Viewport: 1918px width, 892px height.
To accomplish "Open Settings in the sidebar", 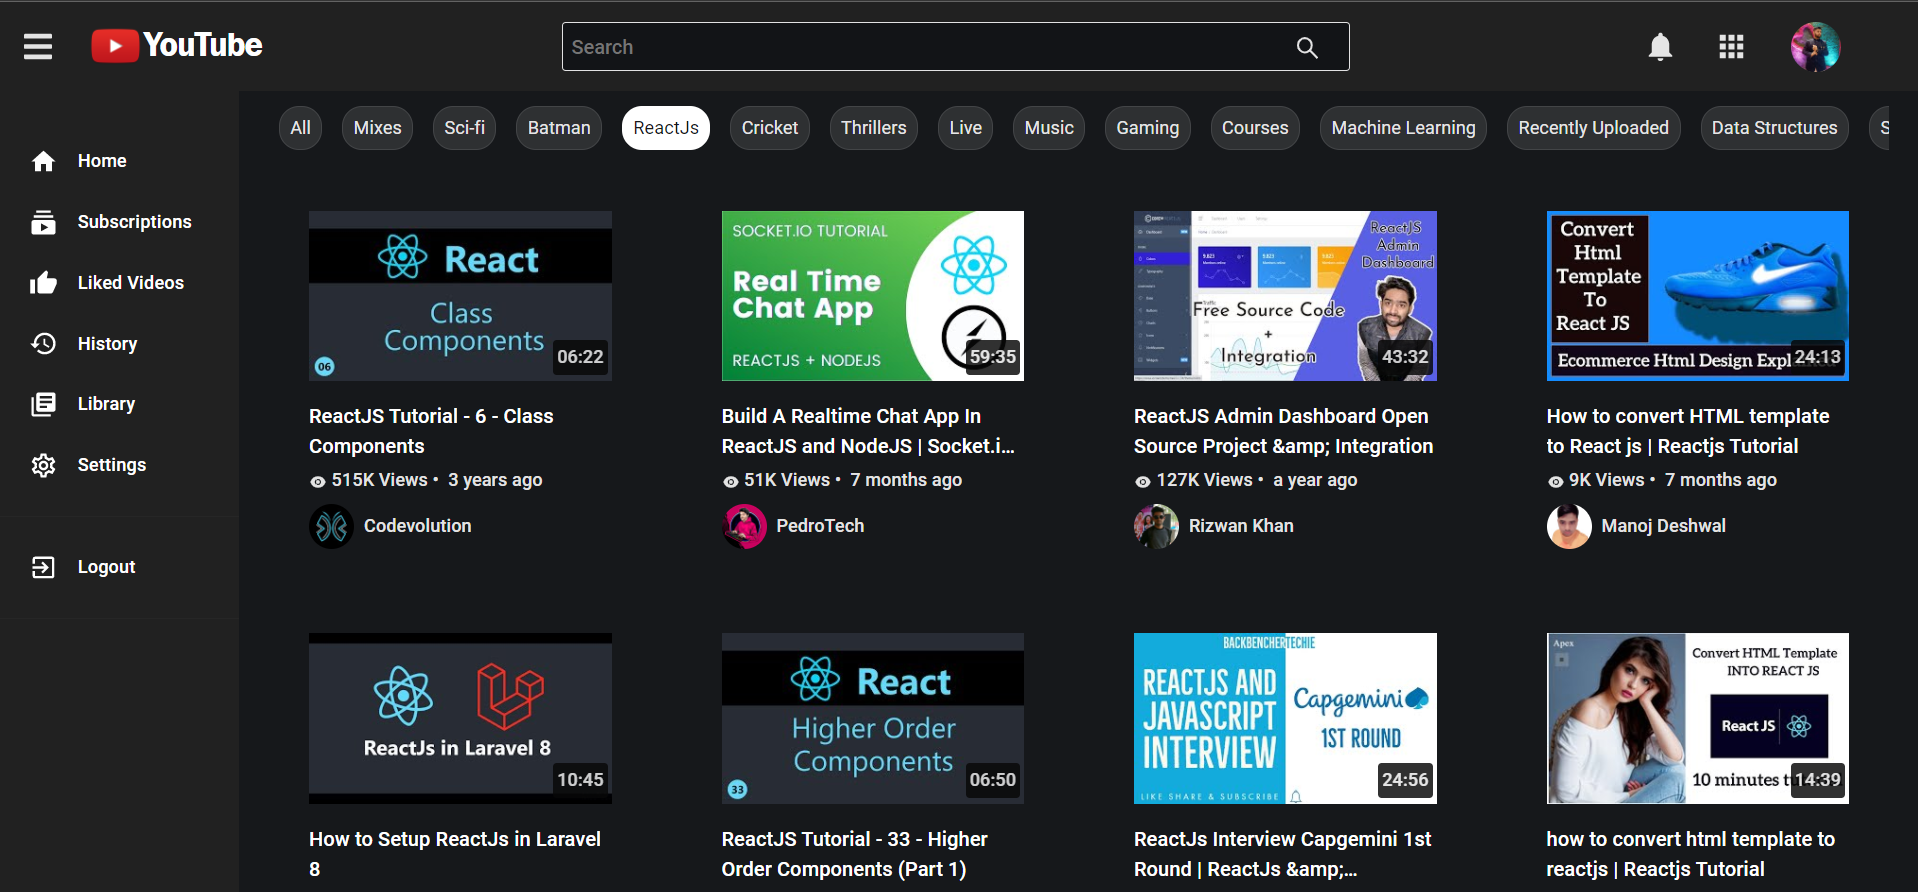I will [x=111, y=465].
